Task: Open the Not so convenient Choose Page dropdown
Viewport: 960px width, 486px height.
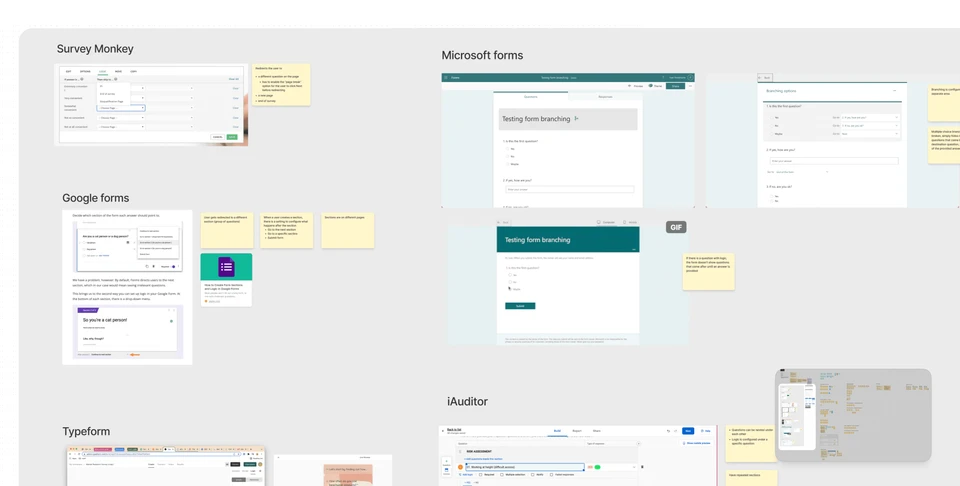Action: pos(121,118)
